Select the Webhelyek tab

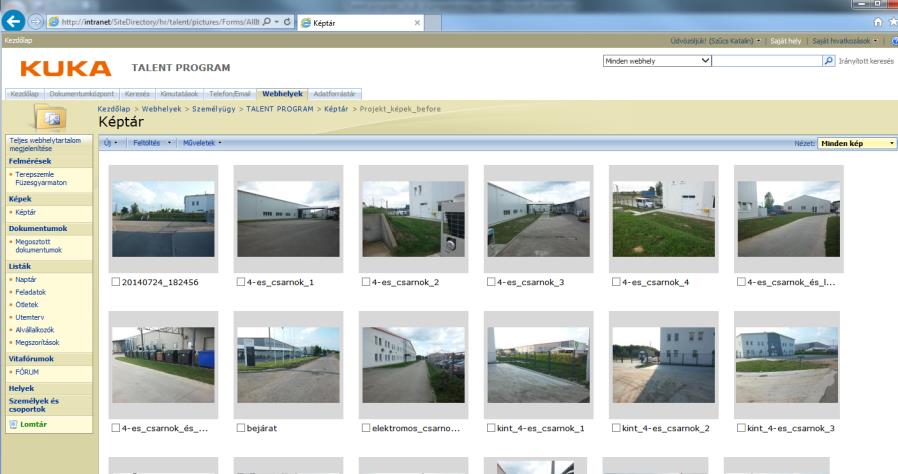pos(282,94)
